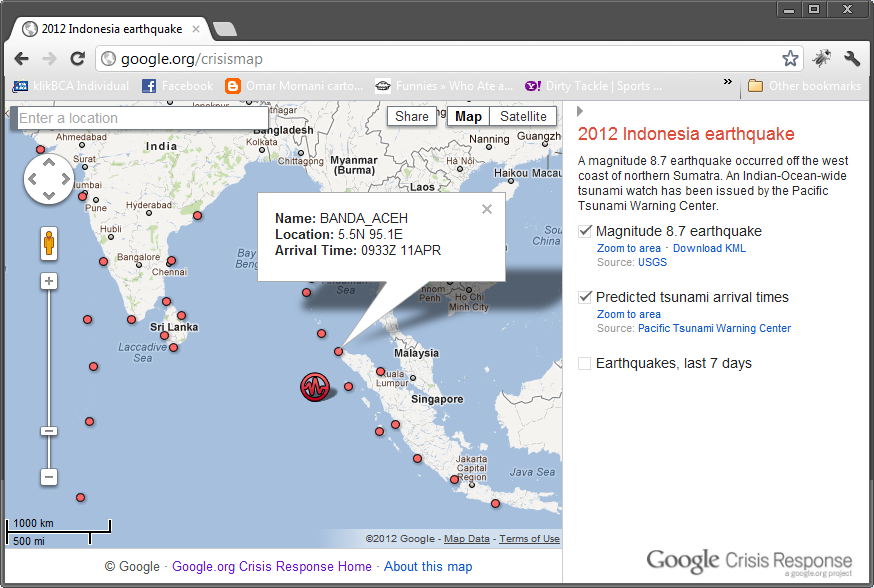Screen dimensions: 874x588
Task: Uncheck the Magnitude 8.7 earthquake layer
Action: (x=584, y=230)
